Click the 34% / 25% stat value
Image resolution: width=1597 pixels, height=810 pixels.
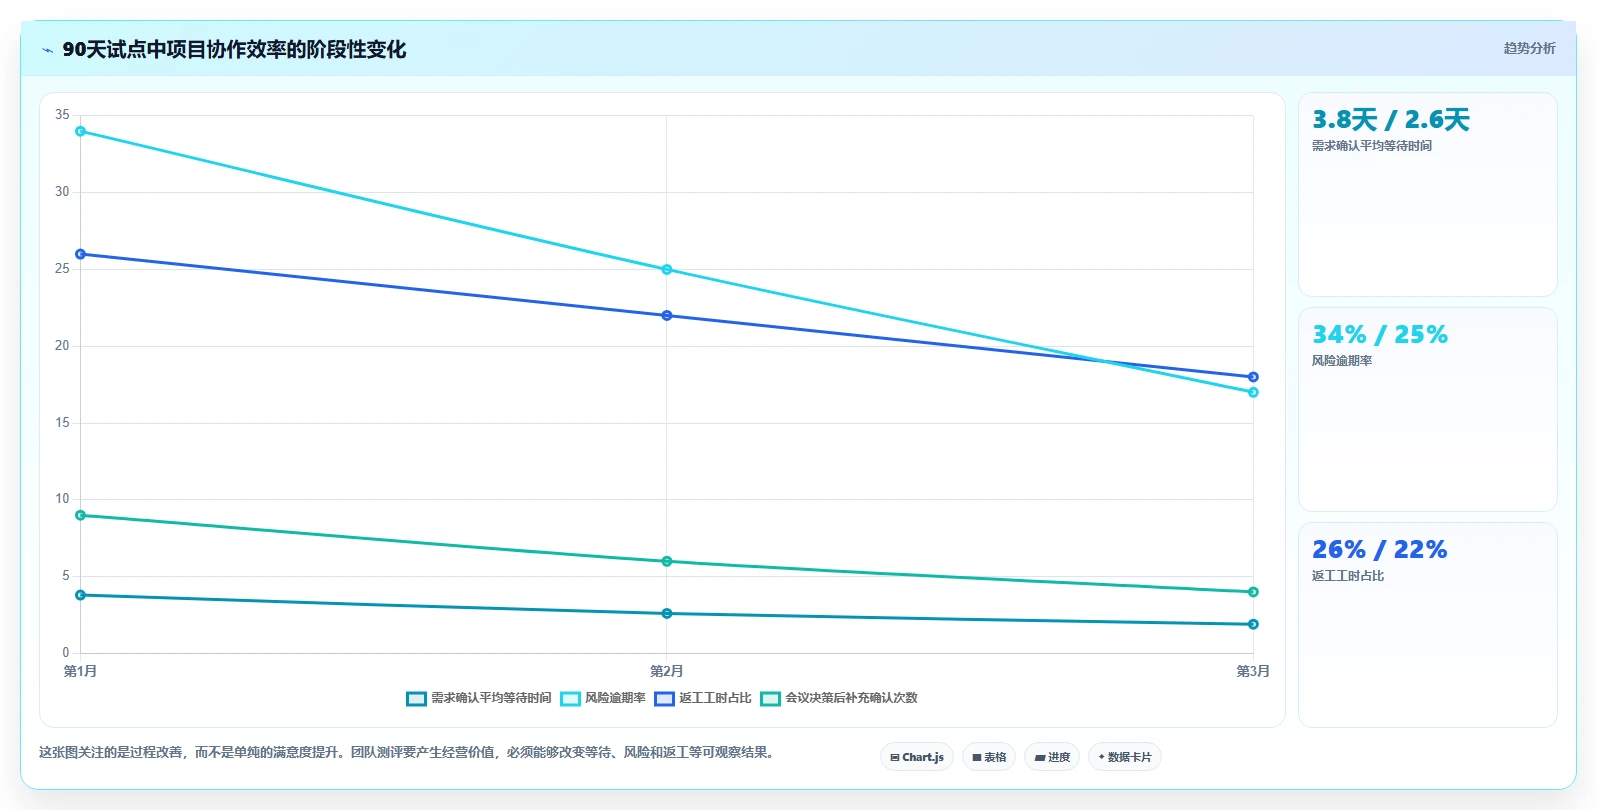click(x=1380, y=335)
